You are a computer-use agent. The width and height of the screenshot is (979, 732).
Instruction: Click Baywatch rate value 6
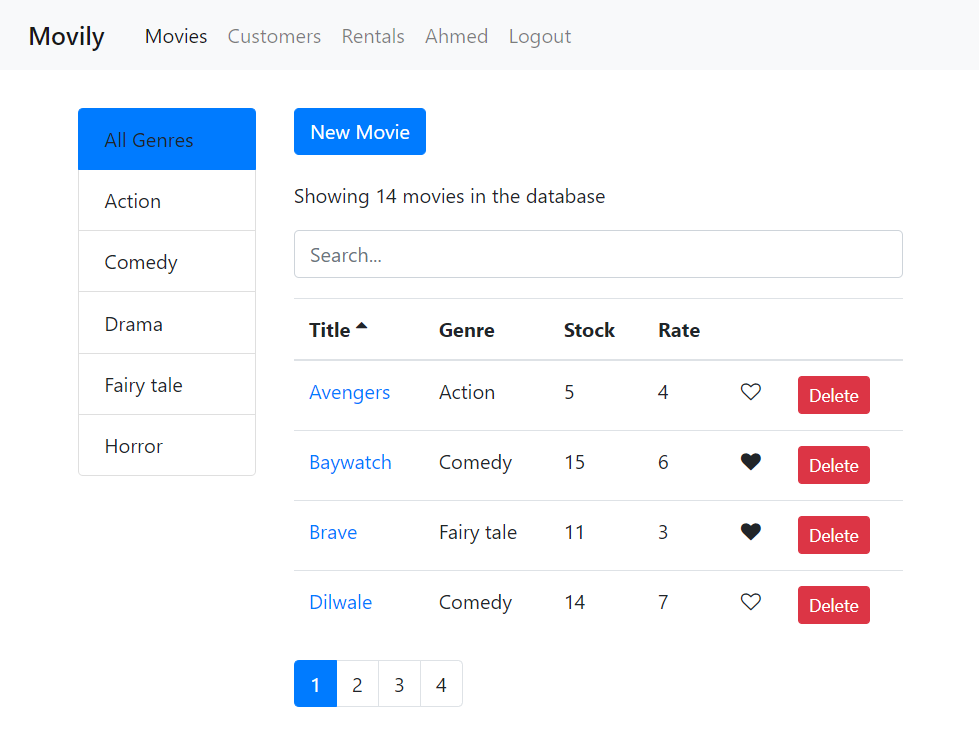[x=663, y=462]
